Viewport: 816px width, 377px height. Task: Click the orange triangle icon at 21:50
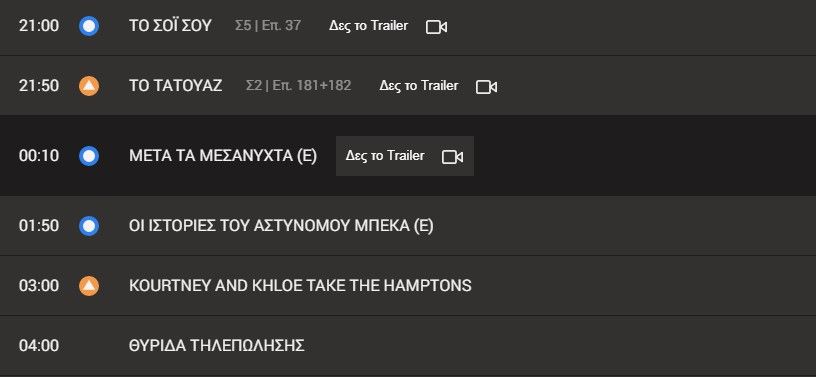[x=89, y=86]
